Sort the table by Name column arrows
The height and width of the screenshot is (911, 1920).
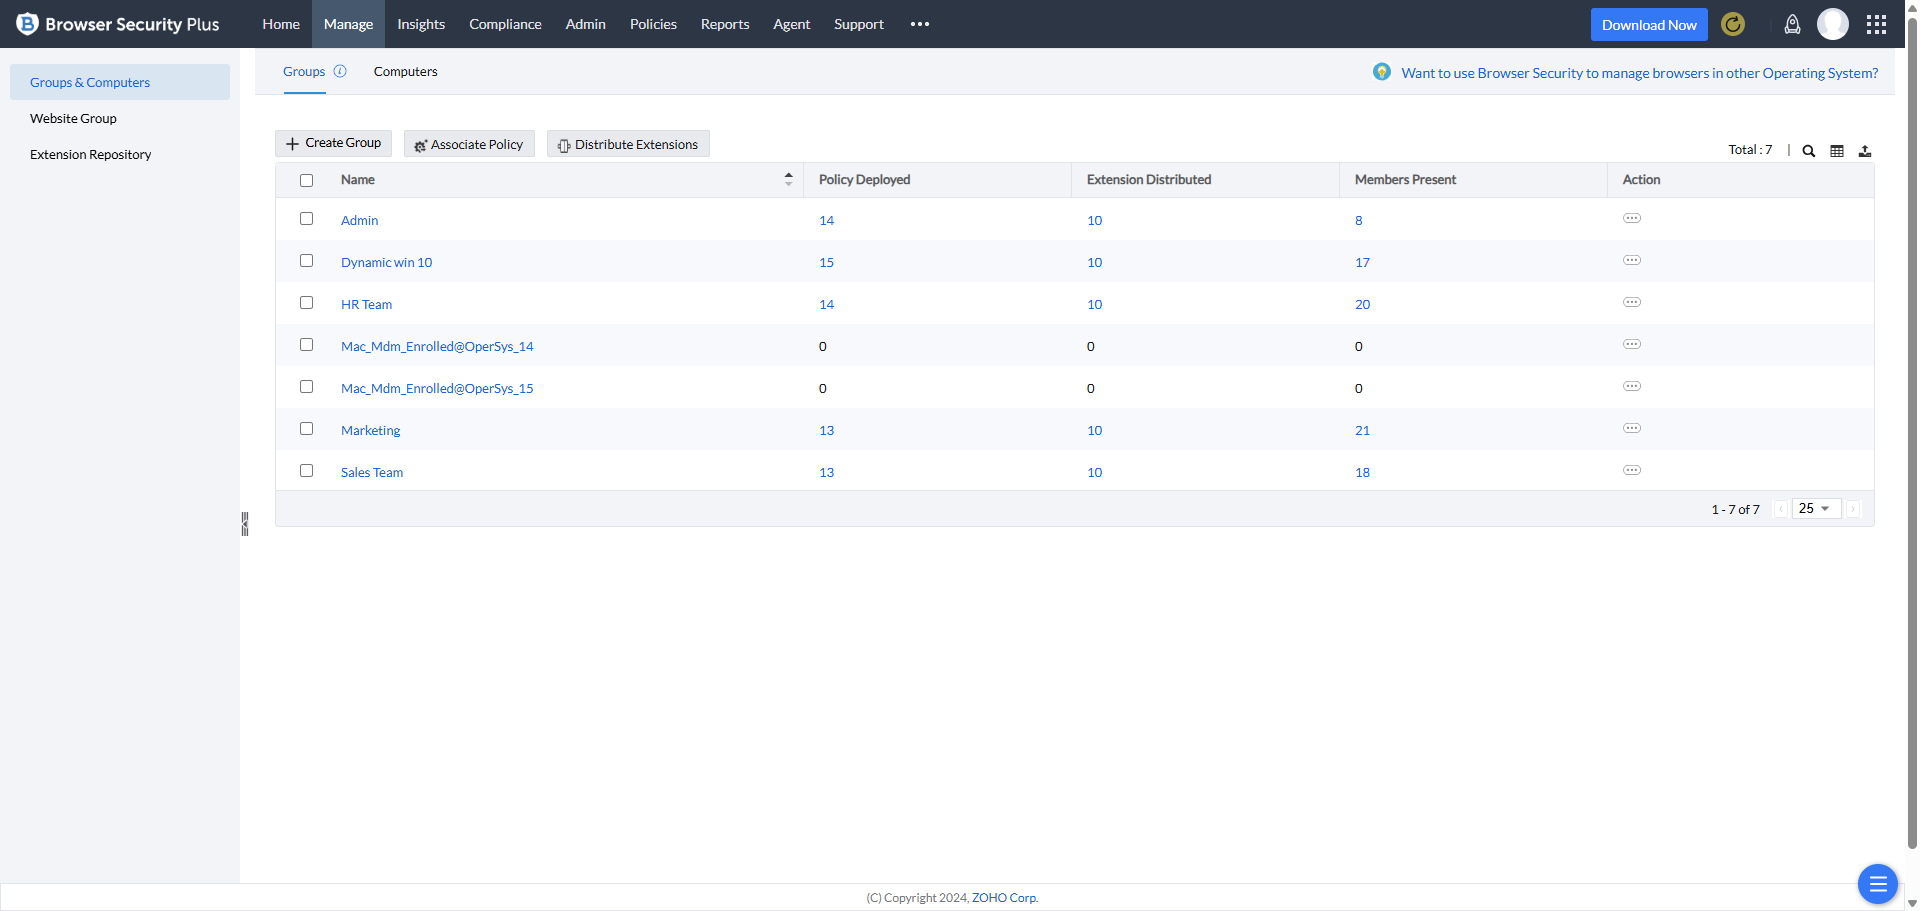(x=788, y=180)
